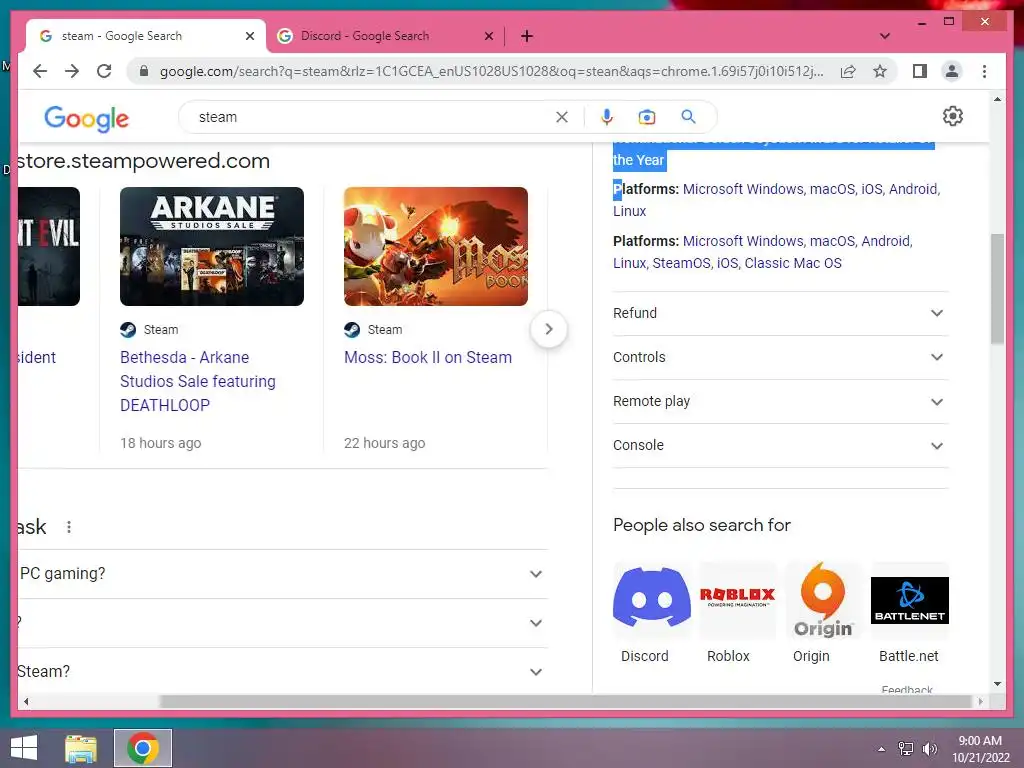Open the Windows Start menu
The width and height of the screenshot is (1024, 768).
[x=24, y=748]
